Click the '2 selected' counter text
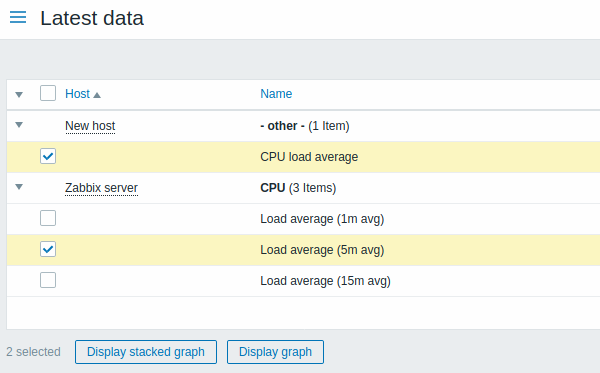 (33, 352)
